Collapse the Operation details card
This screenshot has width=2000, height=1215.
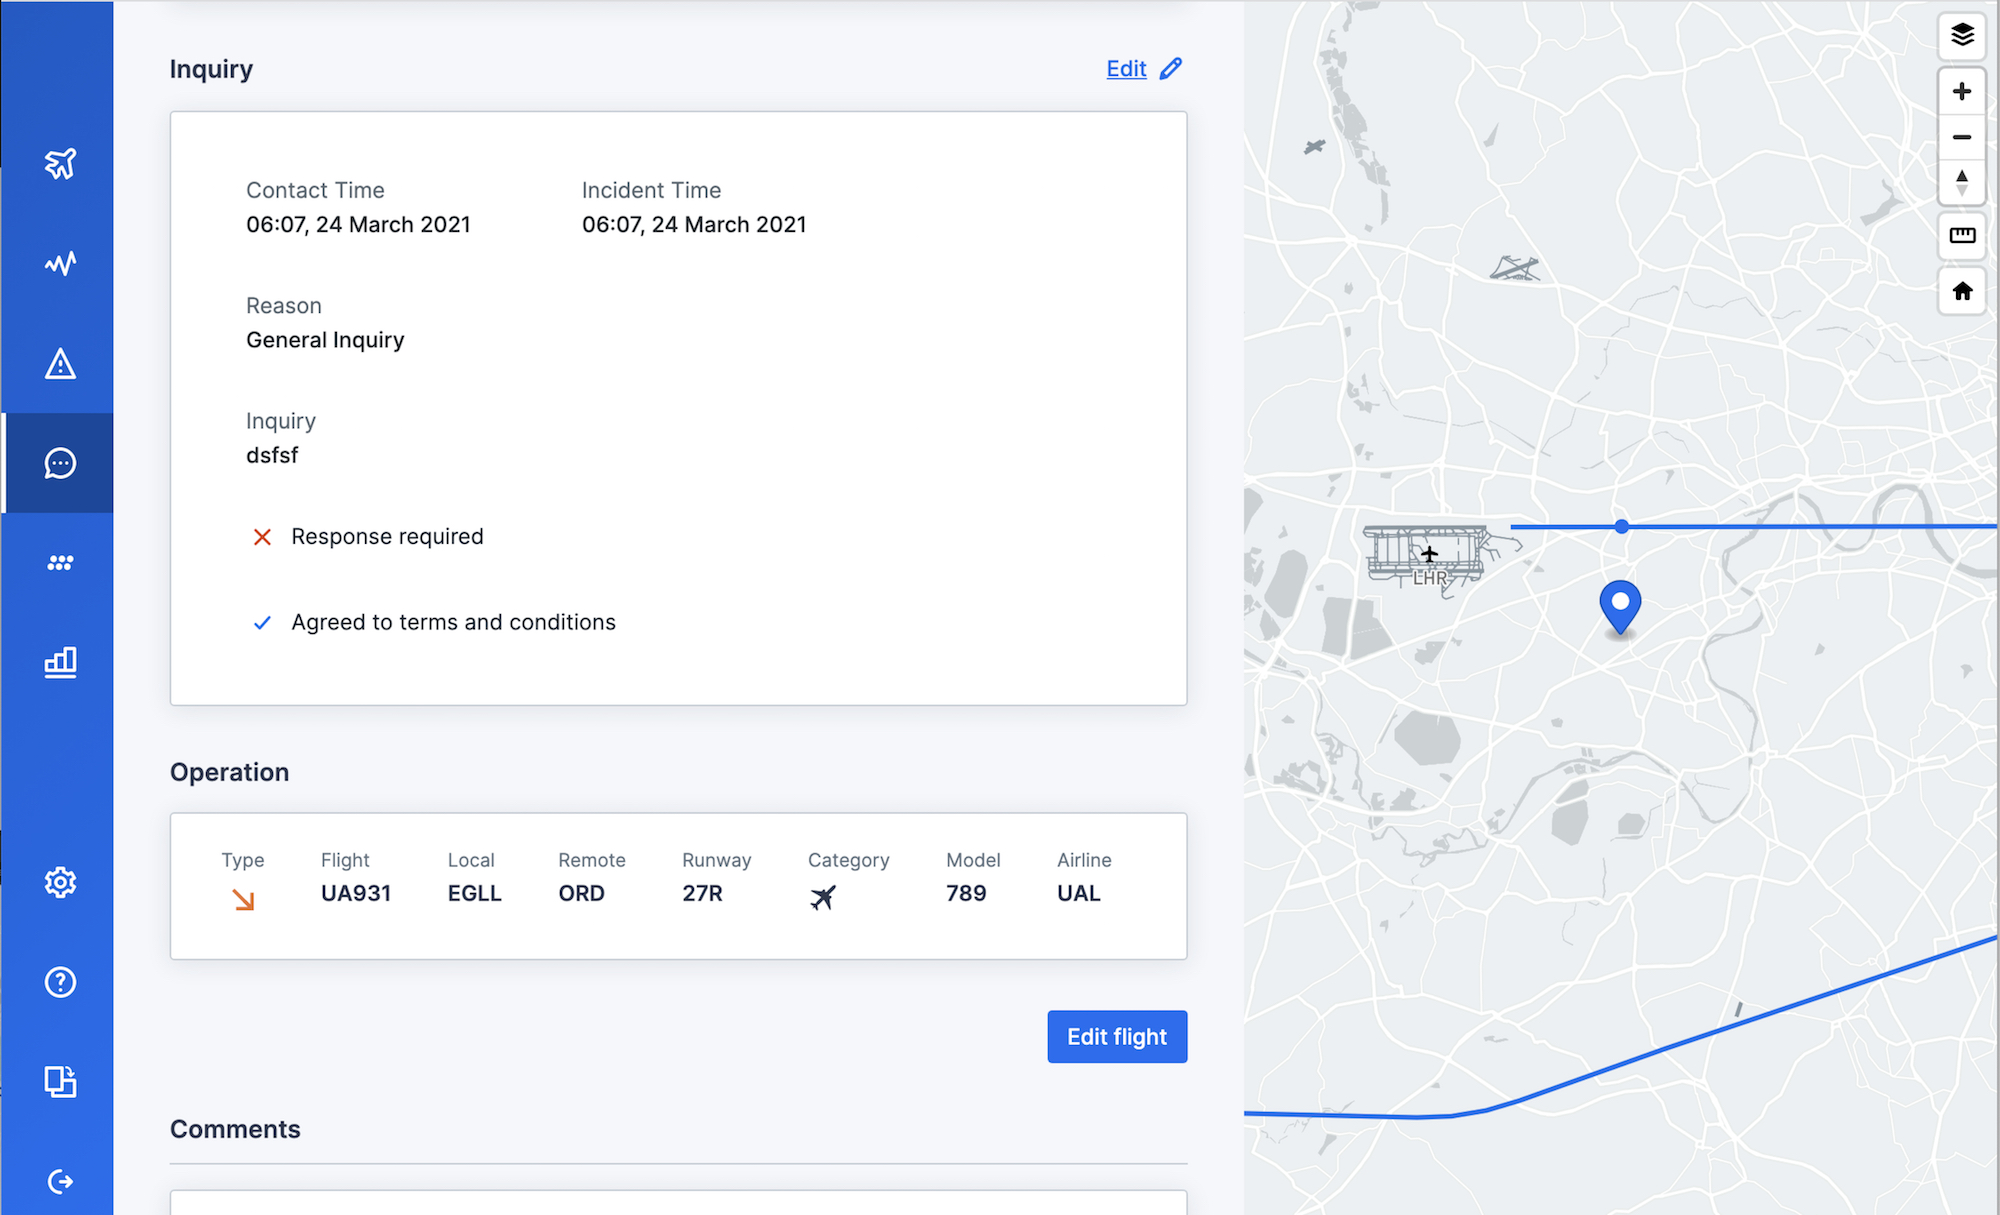click(x=230, y=772)
